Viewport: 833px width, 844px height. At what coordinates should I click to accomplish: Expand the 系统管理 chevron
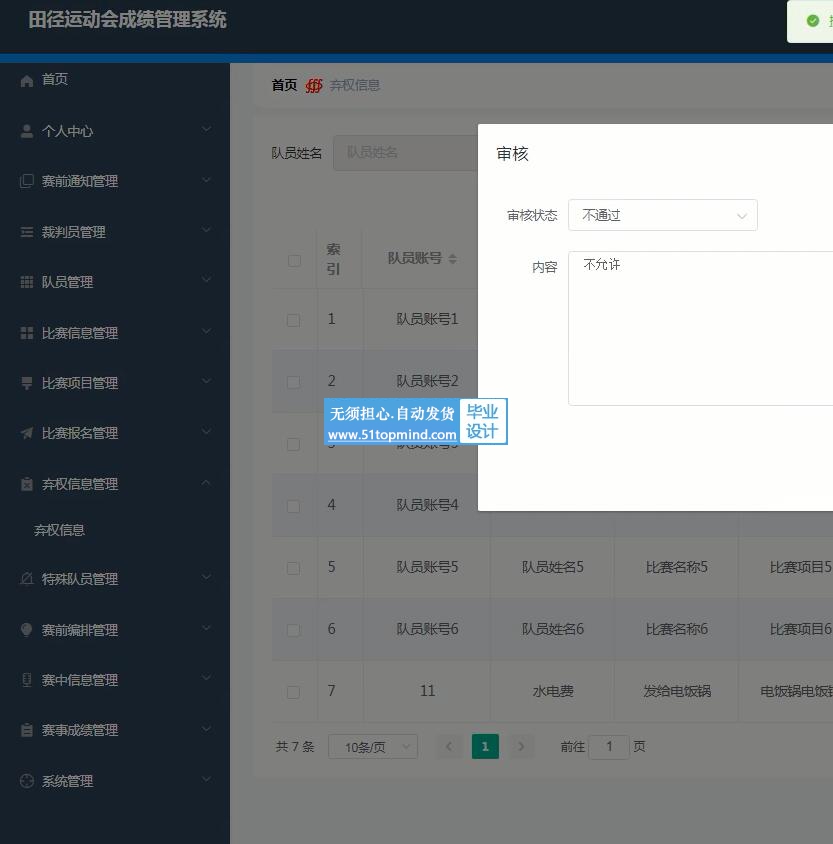[206, 779]
